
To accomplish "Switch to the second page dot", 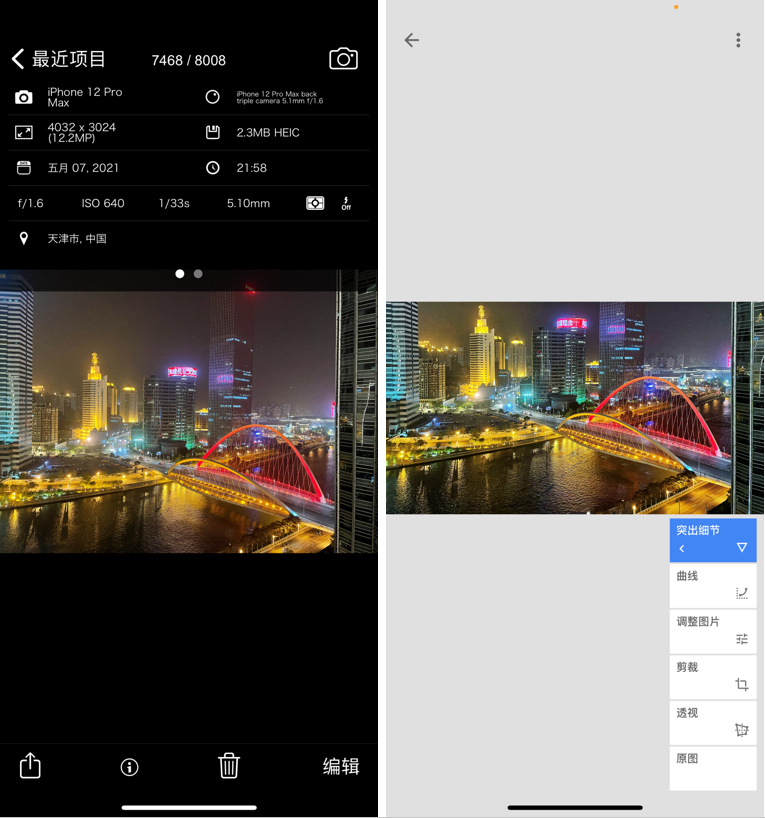I will [x=198, y=274].
